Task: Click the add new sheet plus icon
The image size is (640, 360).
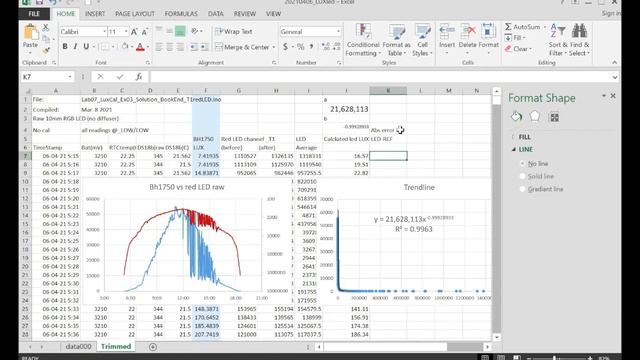Action: [x=153, y=347]
